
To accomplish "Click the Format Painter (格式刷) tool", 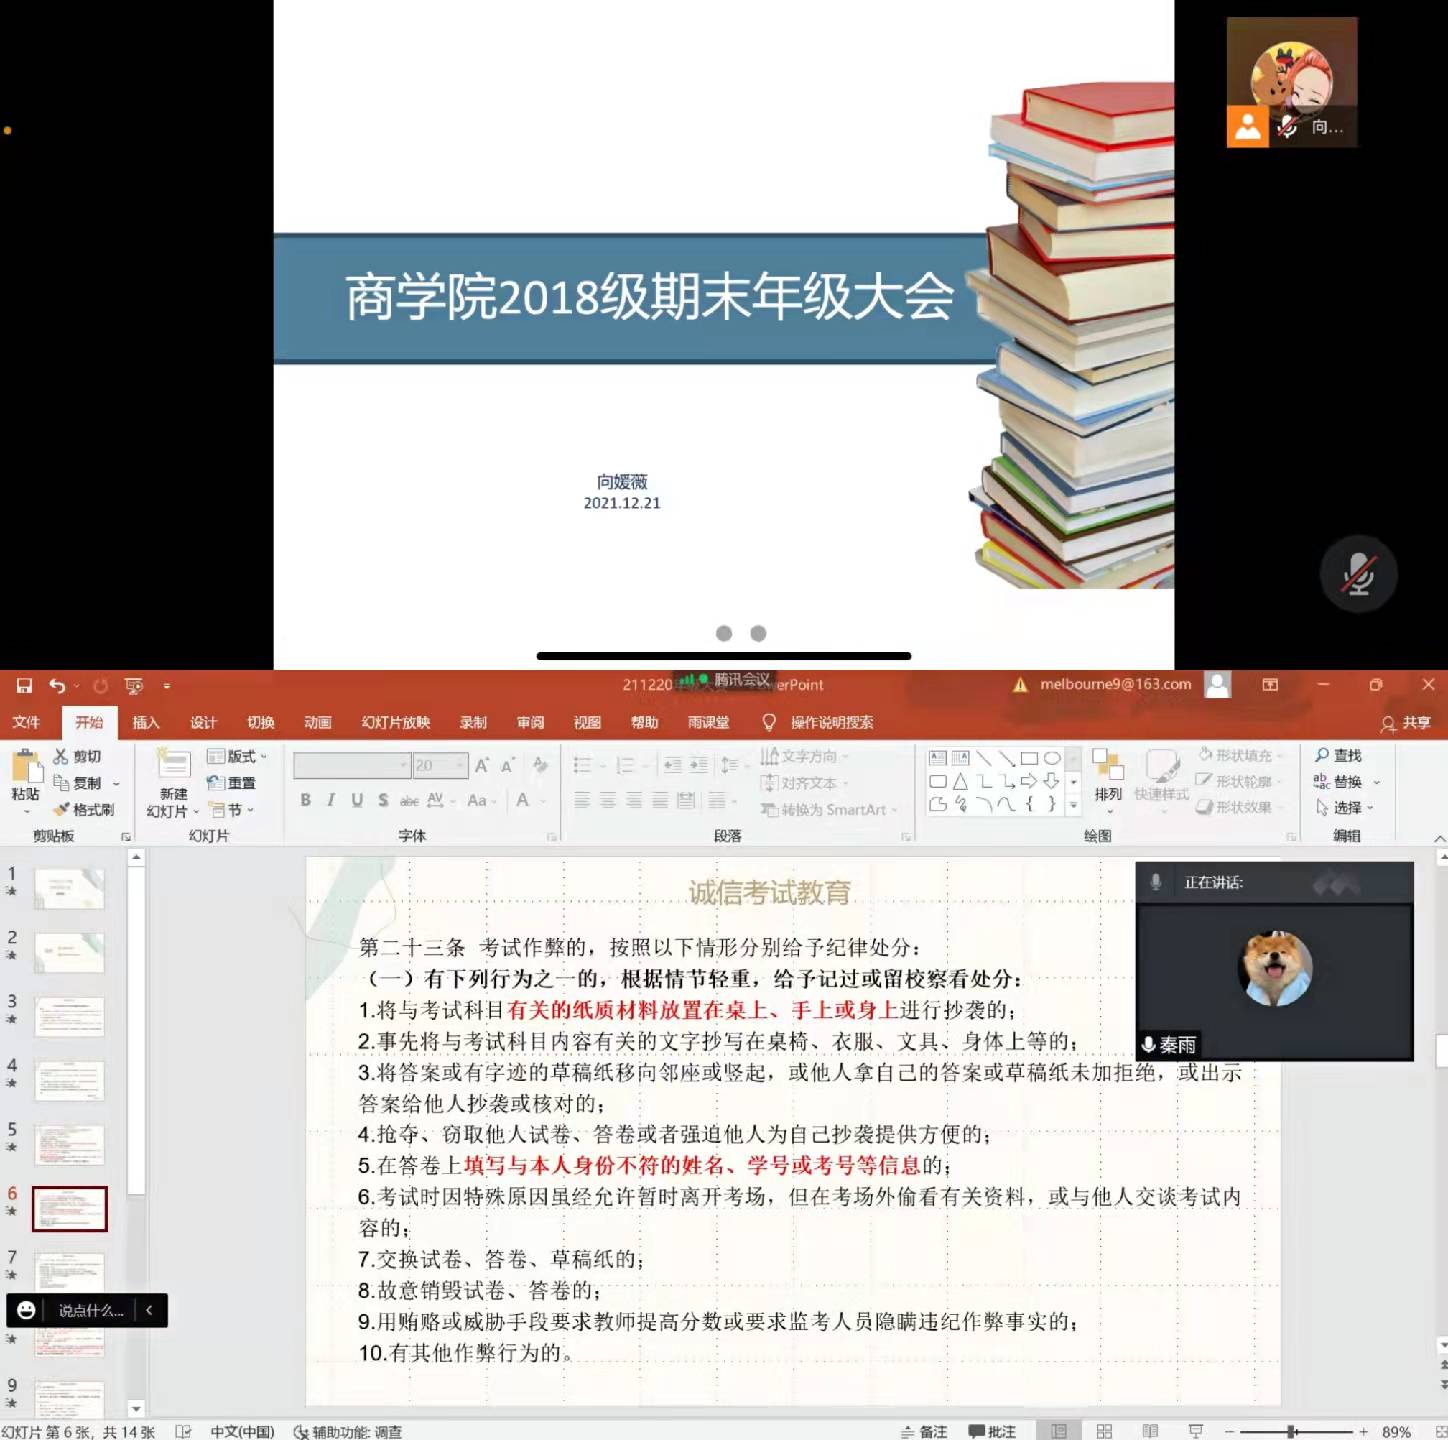I will point(85,809).
